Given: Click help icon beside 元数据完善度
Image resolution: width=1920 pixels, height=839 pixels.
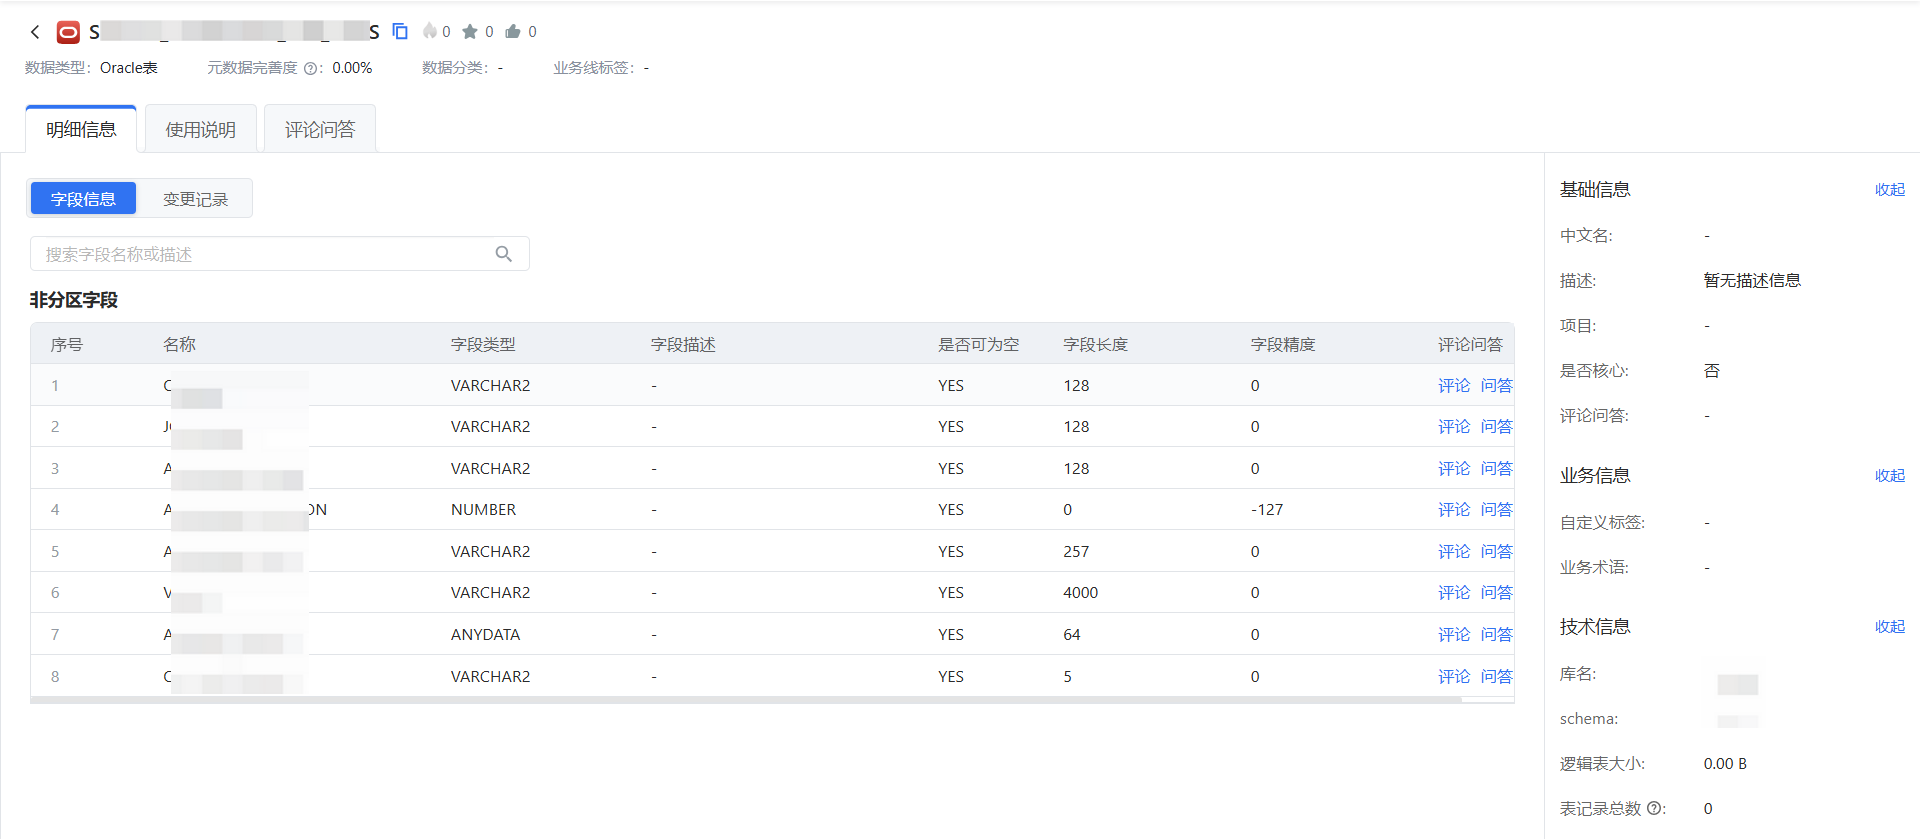Looking at the screenshot, I should (310, 69).
